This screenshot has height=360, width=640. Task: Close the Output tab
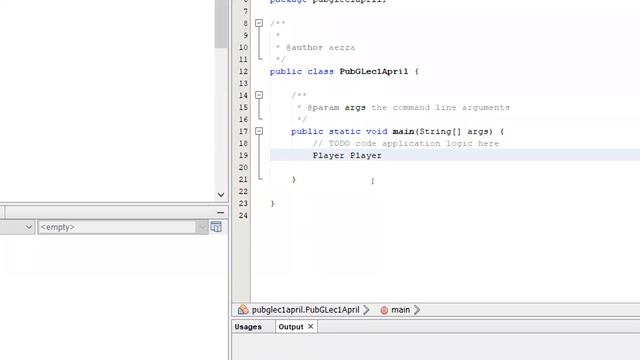coord(311,327)
